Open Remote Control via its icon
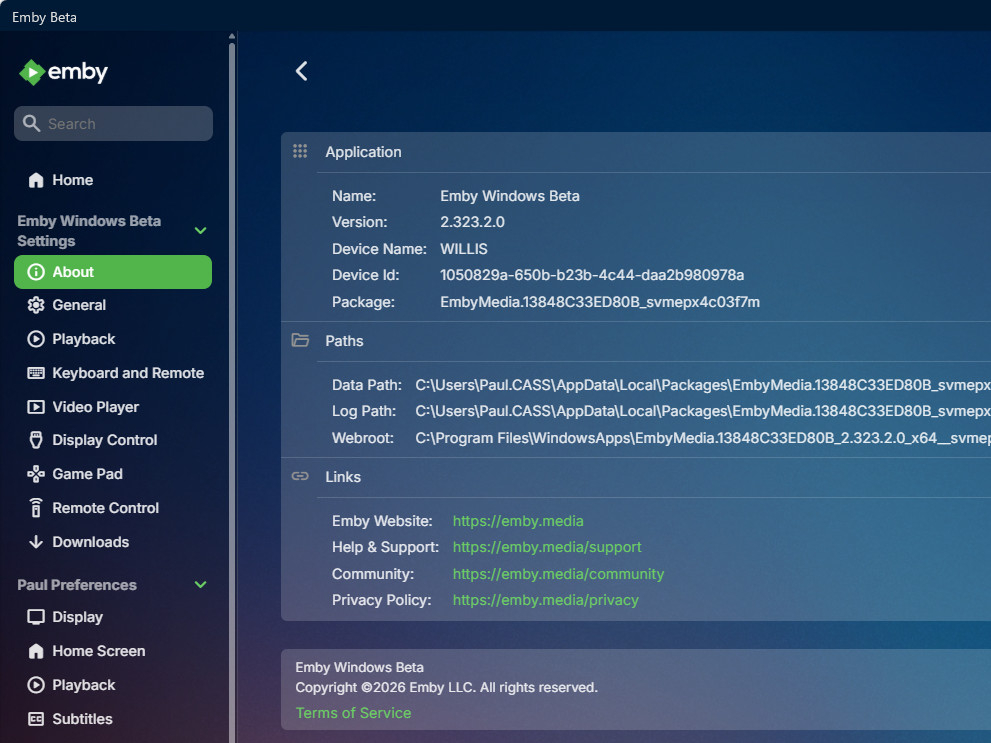991x743 pixels. click(x=36, y=508)
